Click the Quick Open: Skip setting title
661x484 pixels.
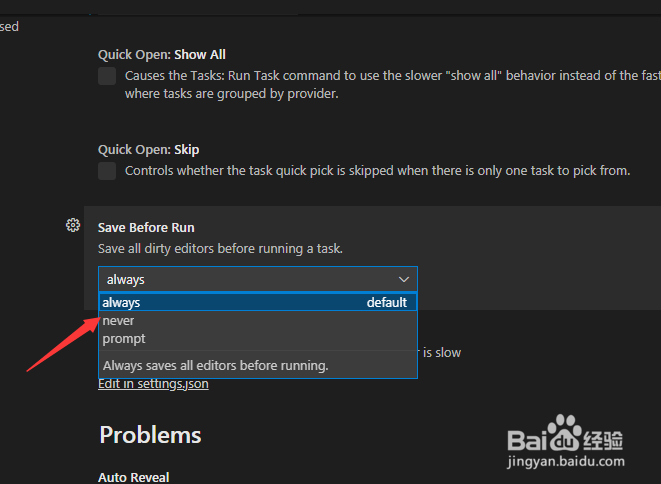[x=149, y=149]
